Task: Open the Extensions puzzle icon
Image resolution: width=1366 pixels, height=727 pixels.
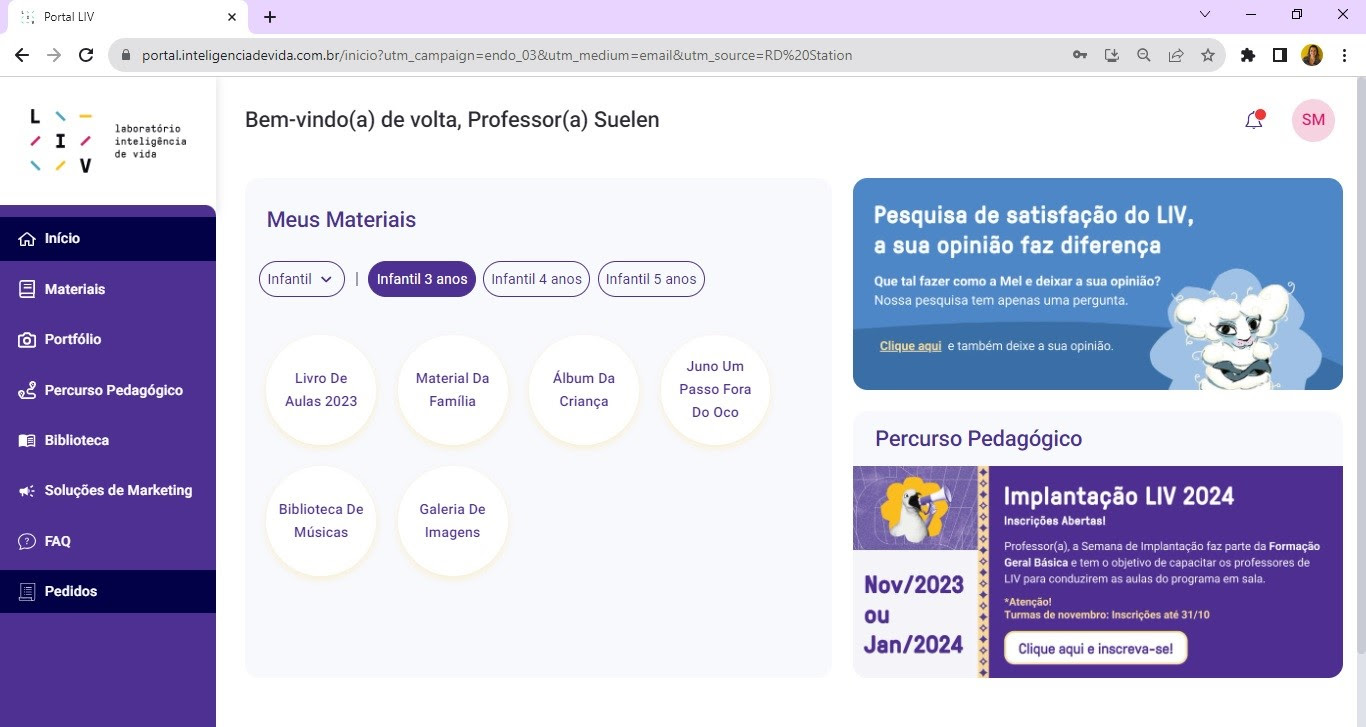Action: (1247, 55)
